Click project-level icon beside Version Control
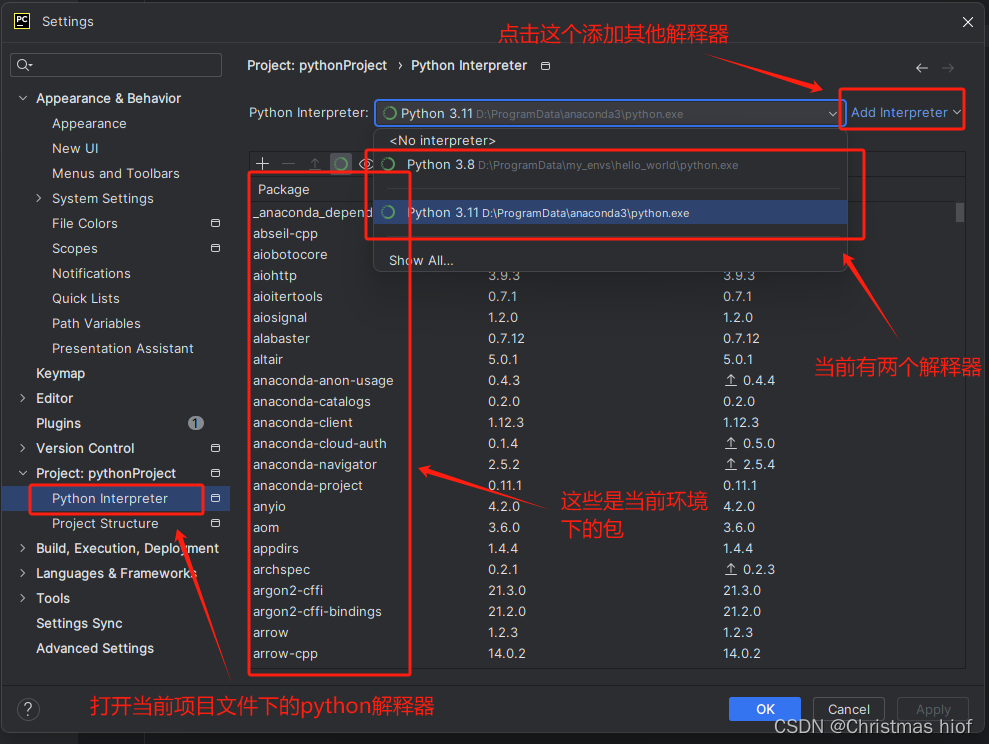Screen dimensions: 989x744 point(215,448)
